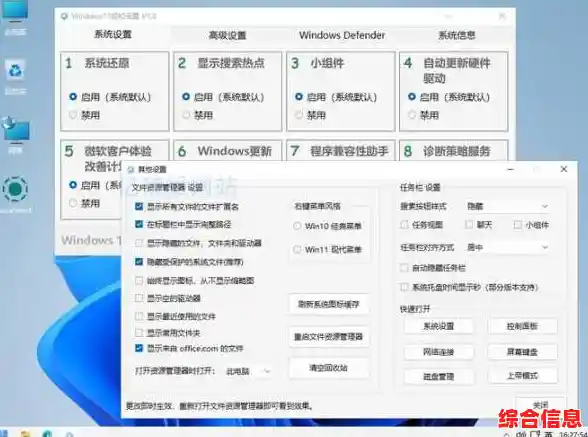Enable 显示常用文件夹 checkbox
Screen dimensions: 588x437
tap(139, 333)
